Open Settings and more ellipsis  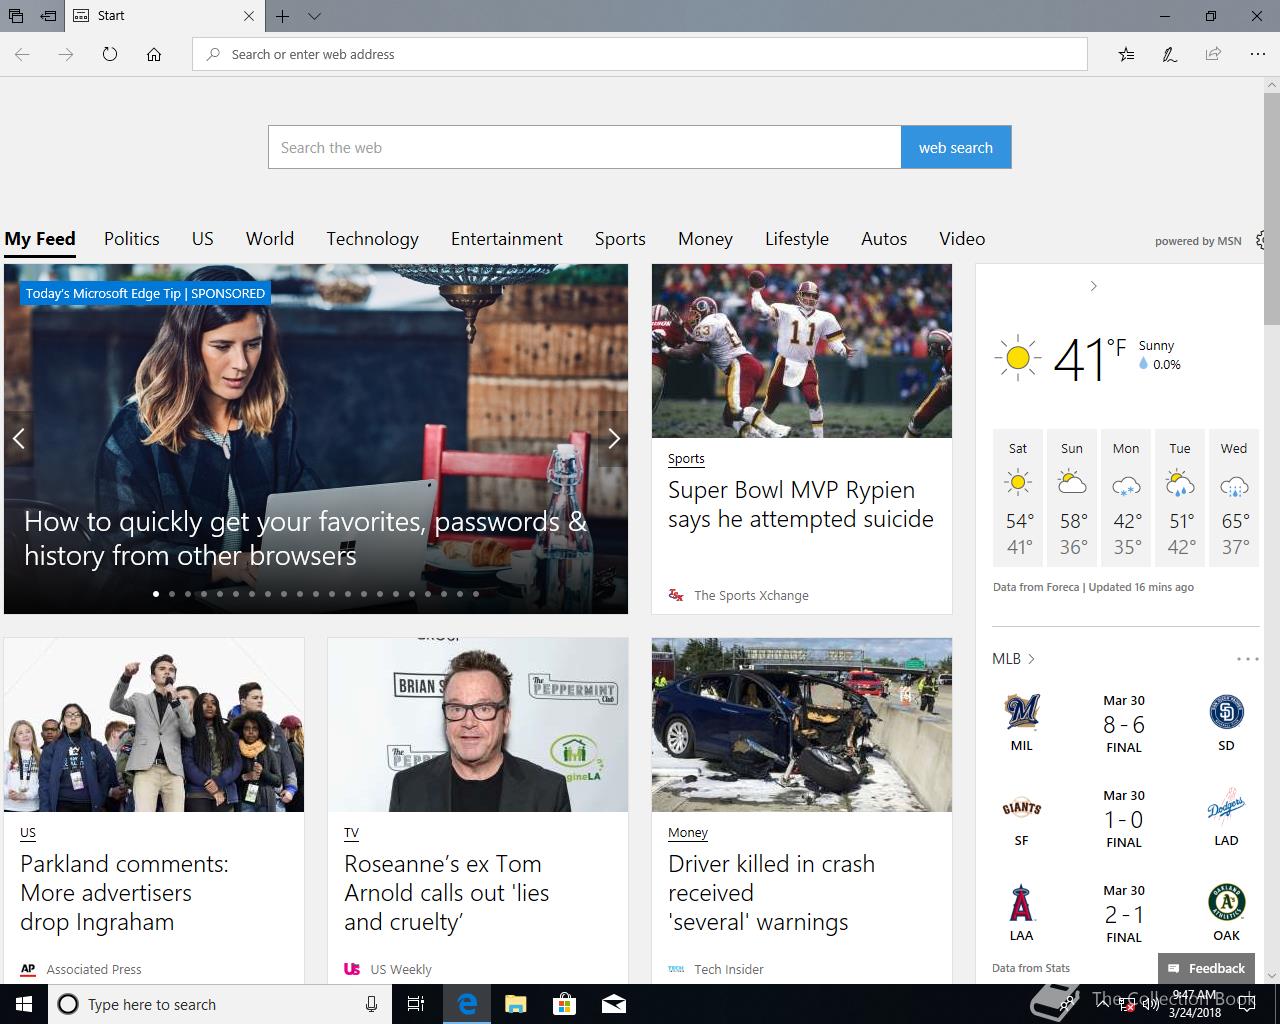tap(1257, 54)
